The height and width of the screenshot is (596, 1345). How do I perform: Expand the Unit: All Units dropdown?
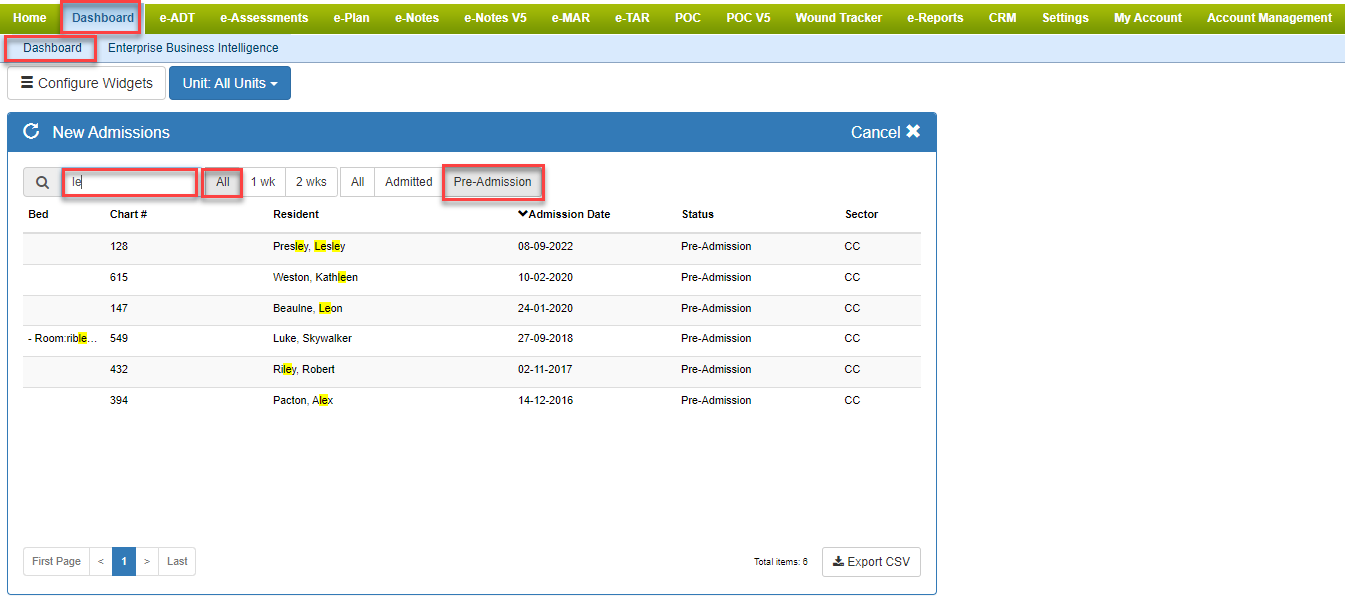pyautogui.click(x=230, y=83)
